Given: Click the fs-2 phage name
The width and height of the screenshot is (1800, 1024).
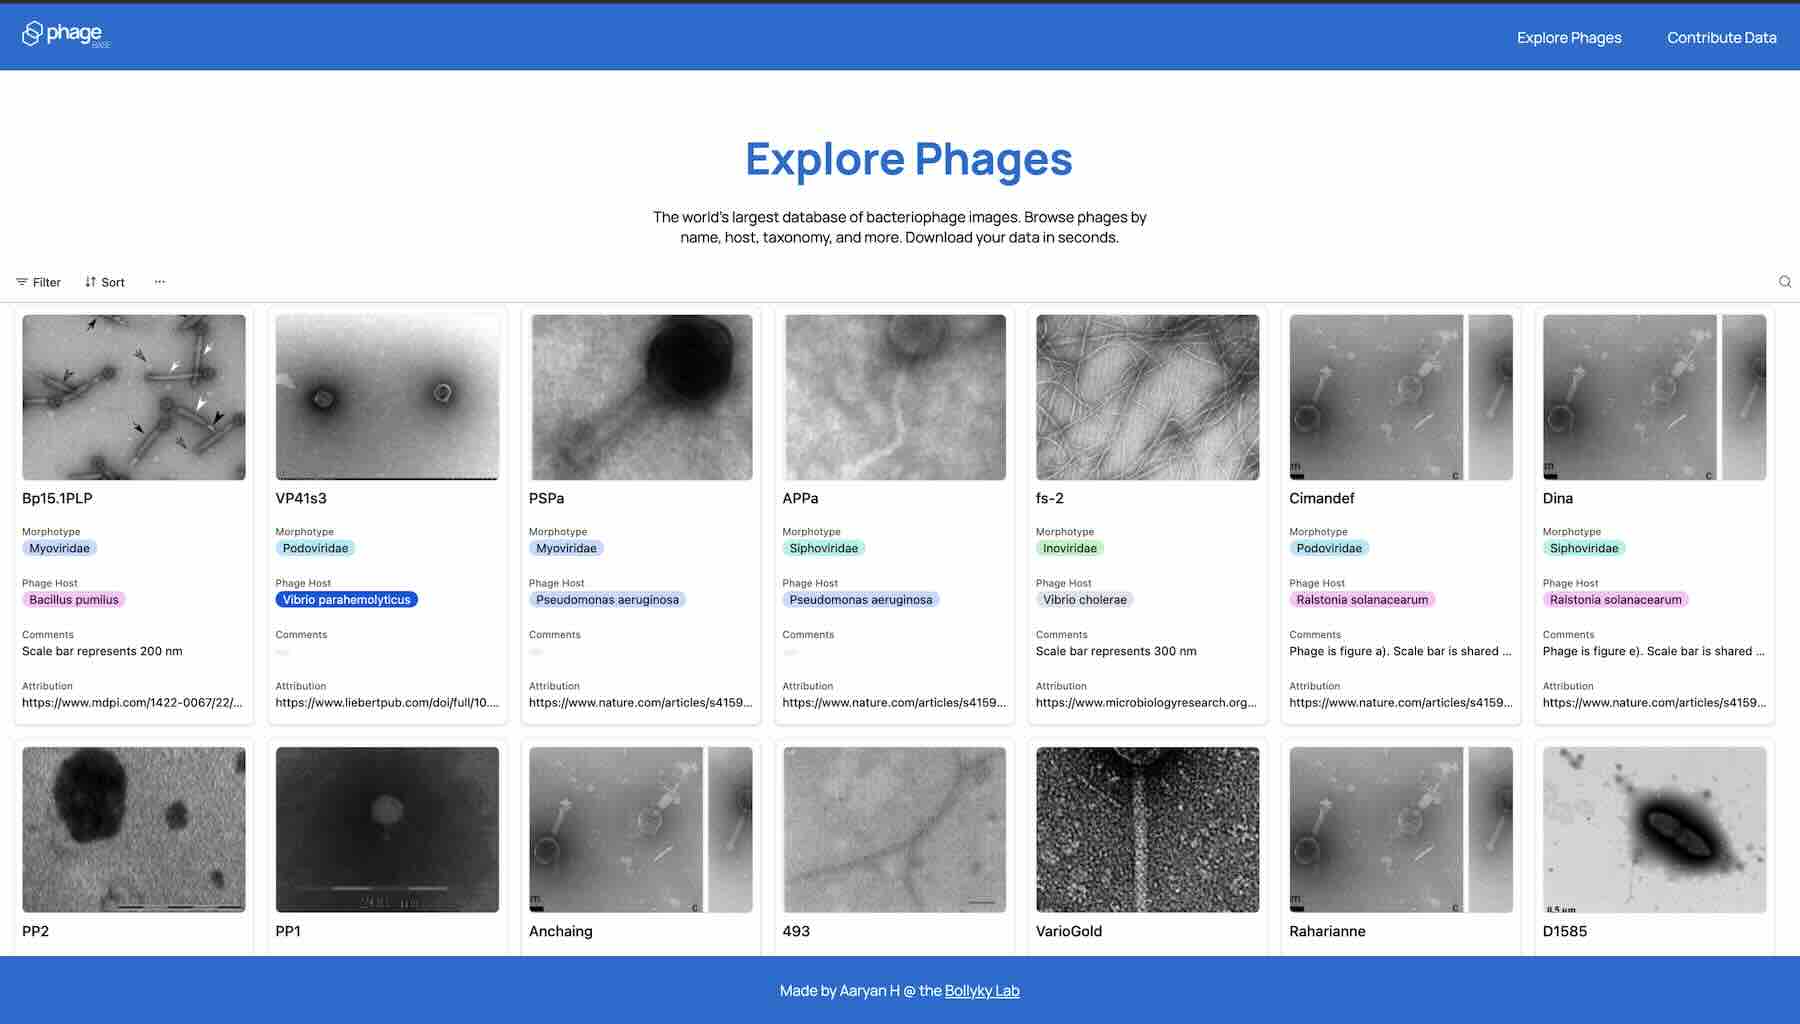Looking at the screenshot, I should point(1050,498).
